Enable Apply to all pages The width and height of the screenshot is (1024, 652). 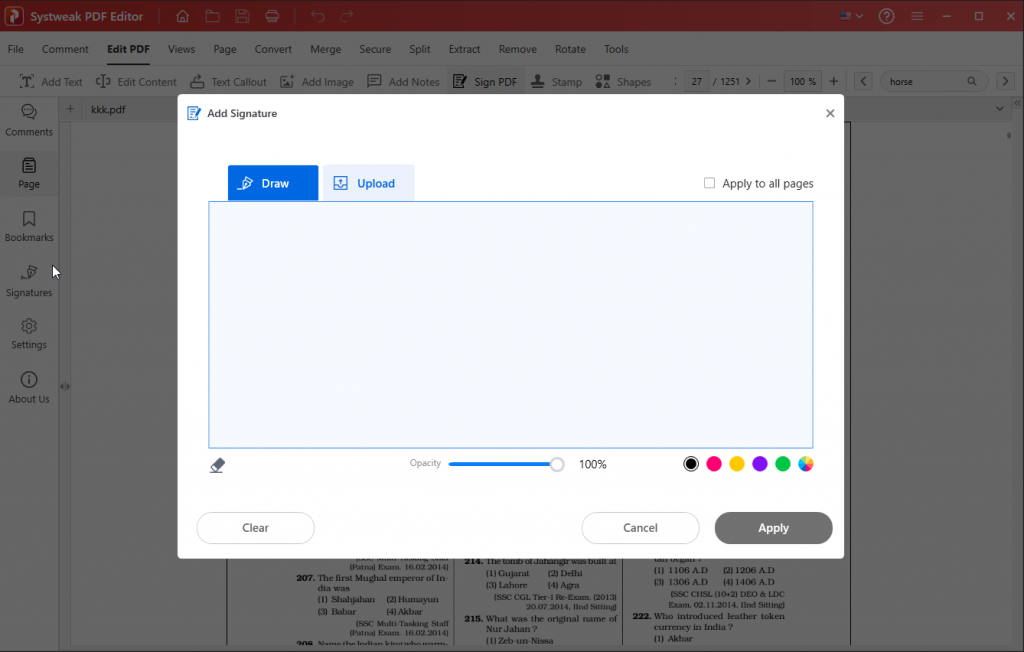710,183
